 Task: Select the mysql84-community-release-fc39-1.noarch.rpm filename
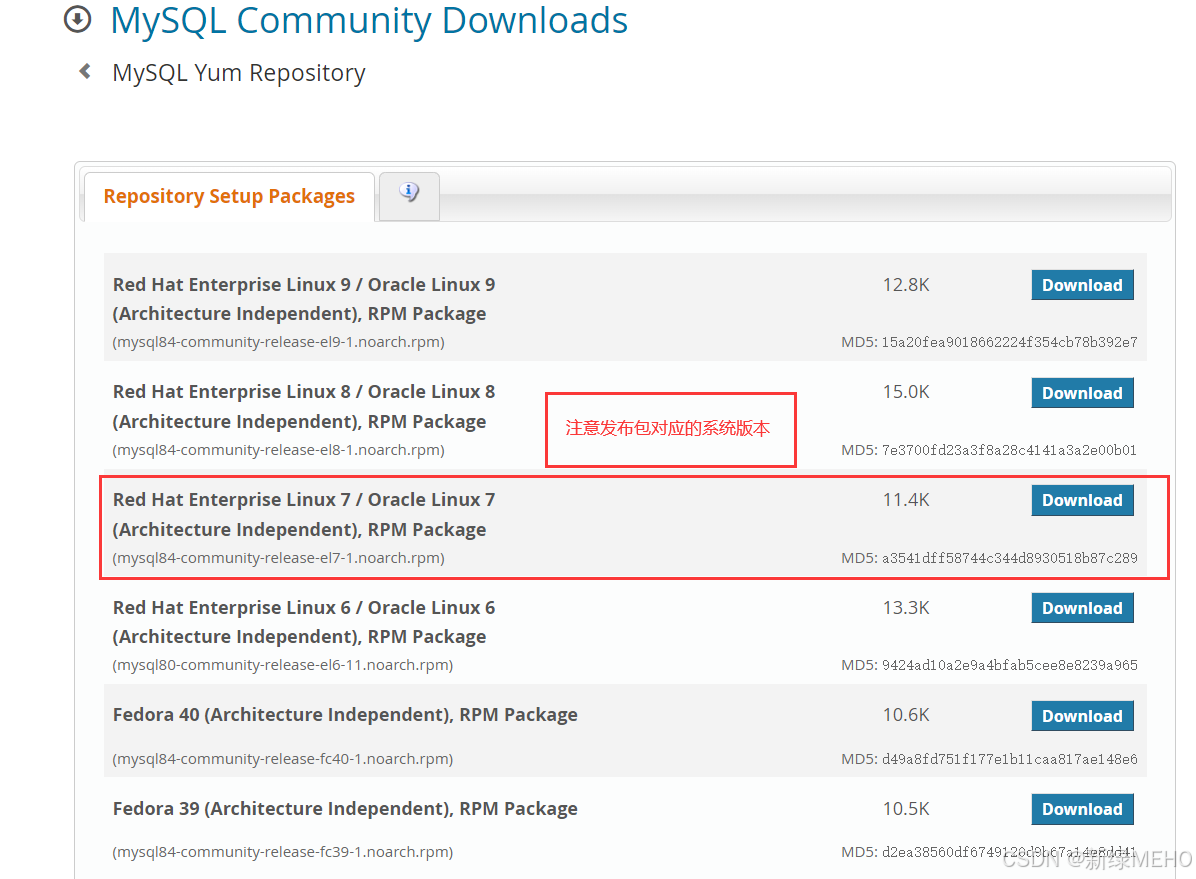pyautogui.click(x=282, y=852)
